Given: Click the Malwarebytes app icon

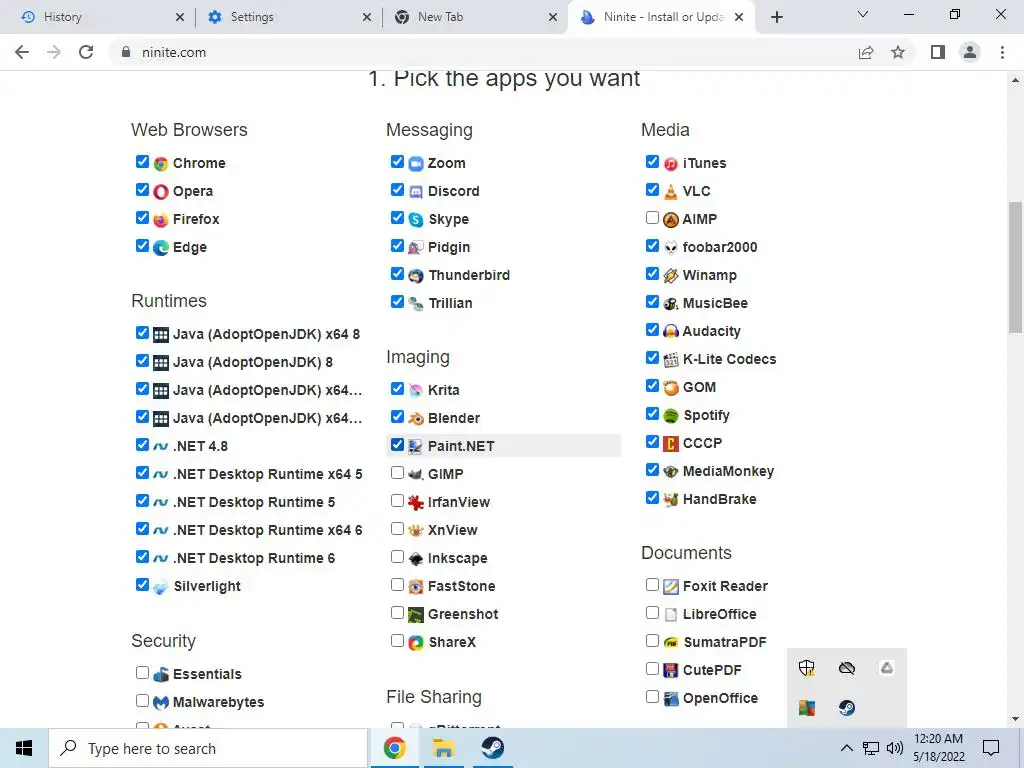Looking at the screenshot, I should (x=161, y=703).
